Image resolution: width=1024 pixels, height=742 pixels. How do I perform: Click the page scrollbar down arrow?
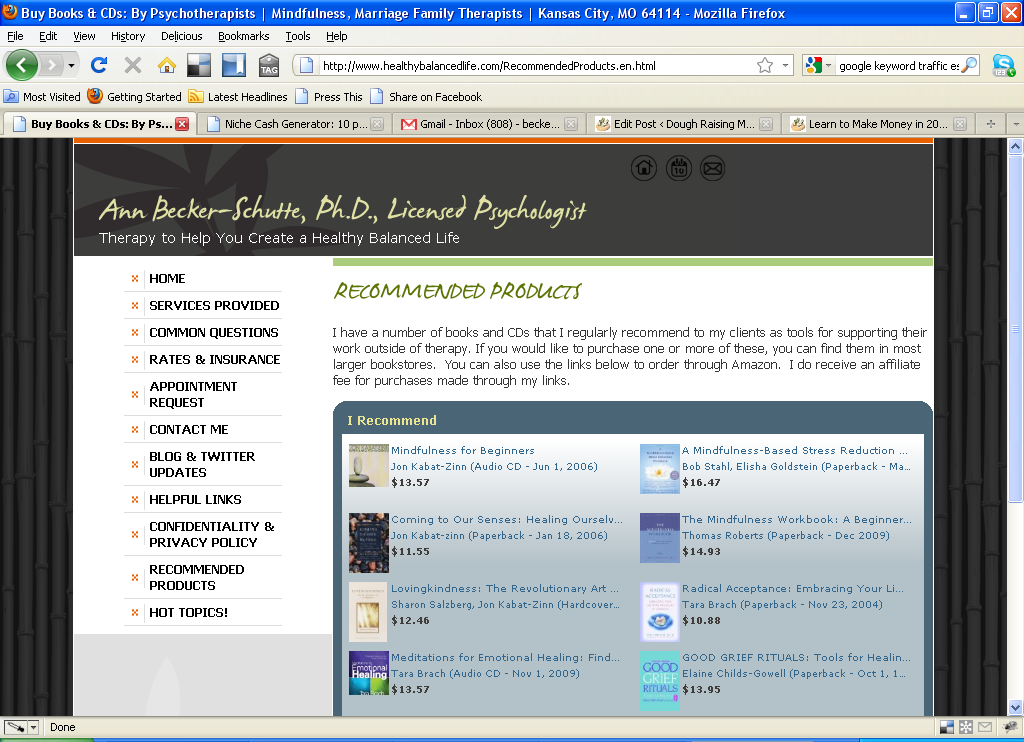[1015, 707]
